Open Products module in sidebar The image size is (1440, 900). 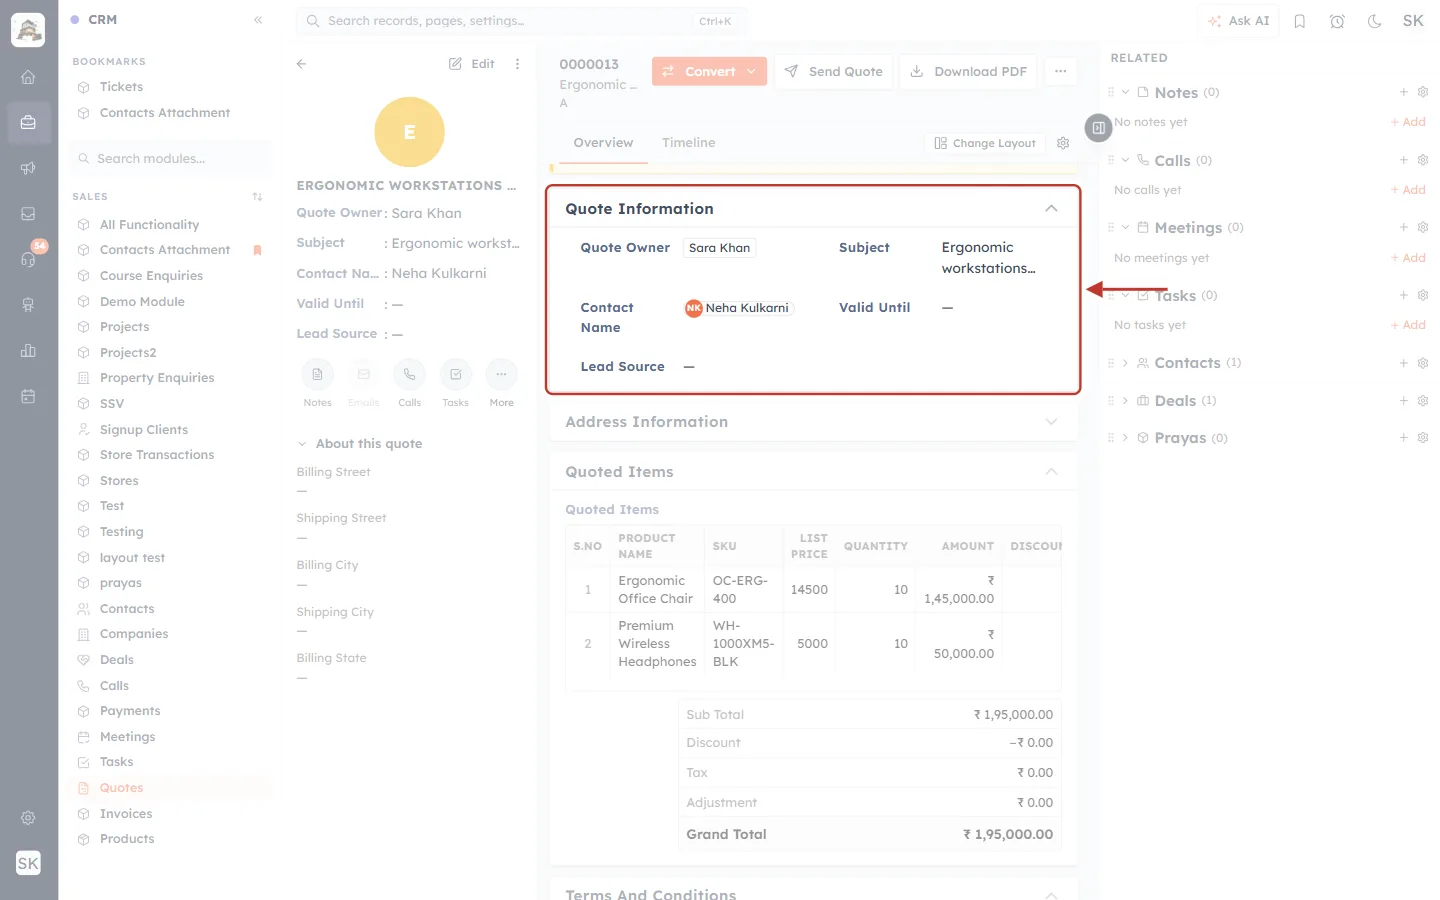pos(126,839)
